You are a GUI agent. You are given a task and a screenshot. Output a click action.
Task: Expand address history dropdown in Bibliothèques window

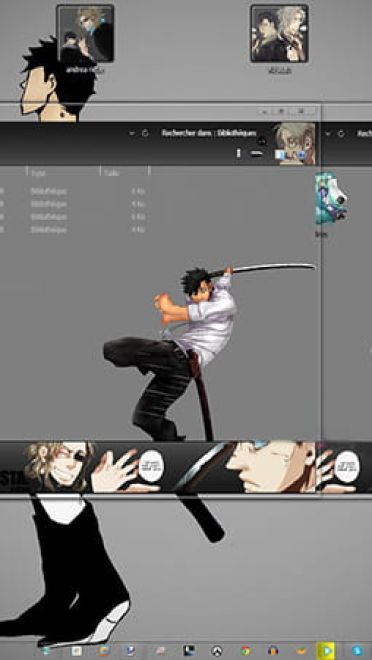[132, 133]
